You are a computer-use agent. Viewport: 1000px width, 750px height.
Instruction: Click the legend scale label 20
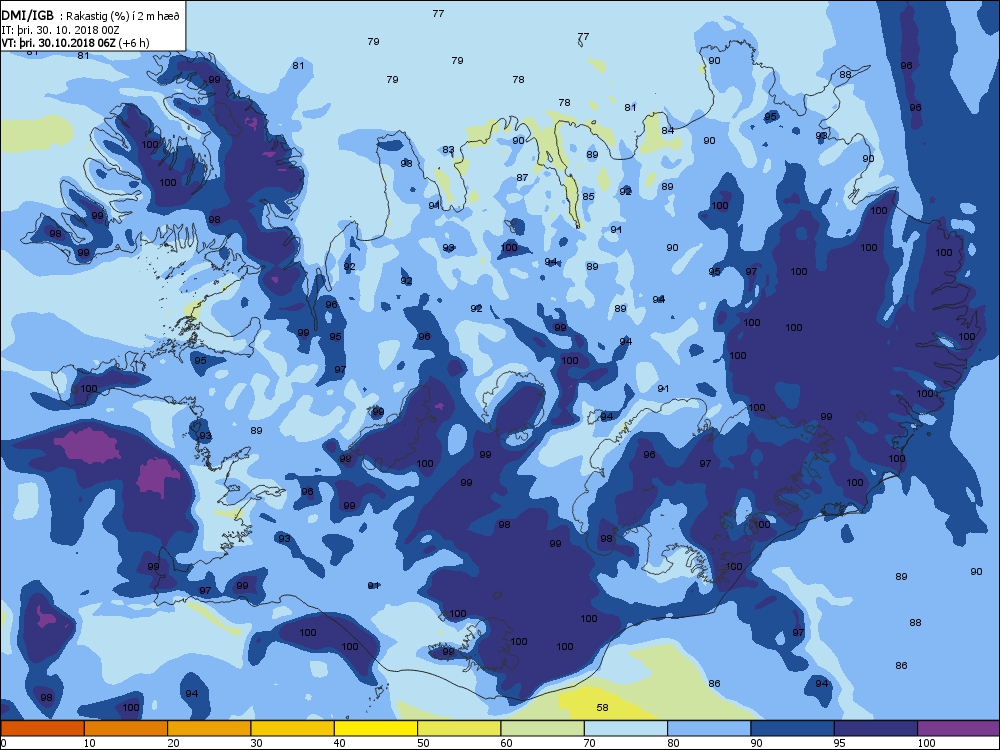pyautogui.click(x=173, y=742)
